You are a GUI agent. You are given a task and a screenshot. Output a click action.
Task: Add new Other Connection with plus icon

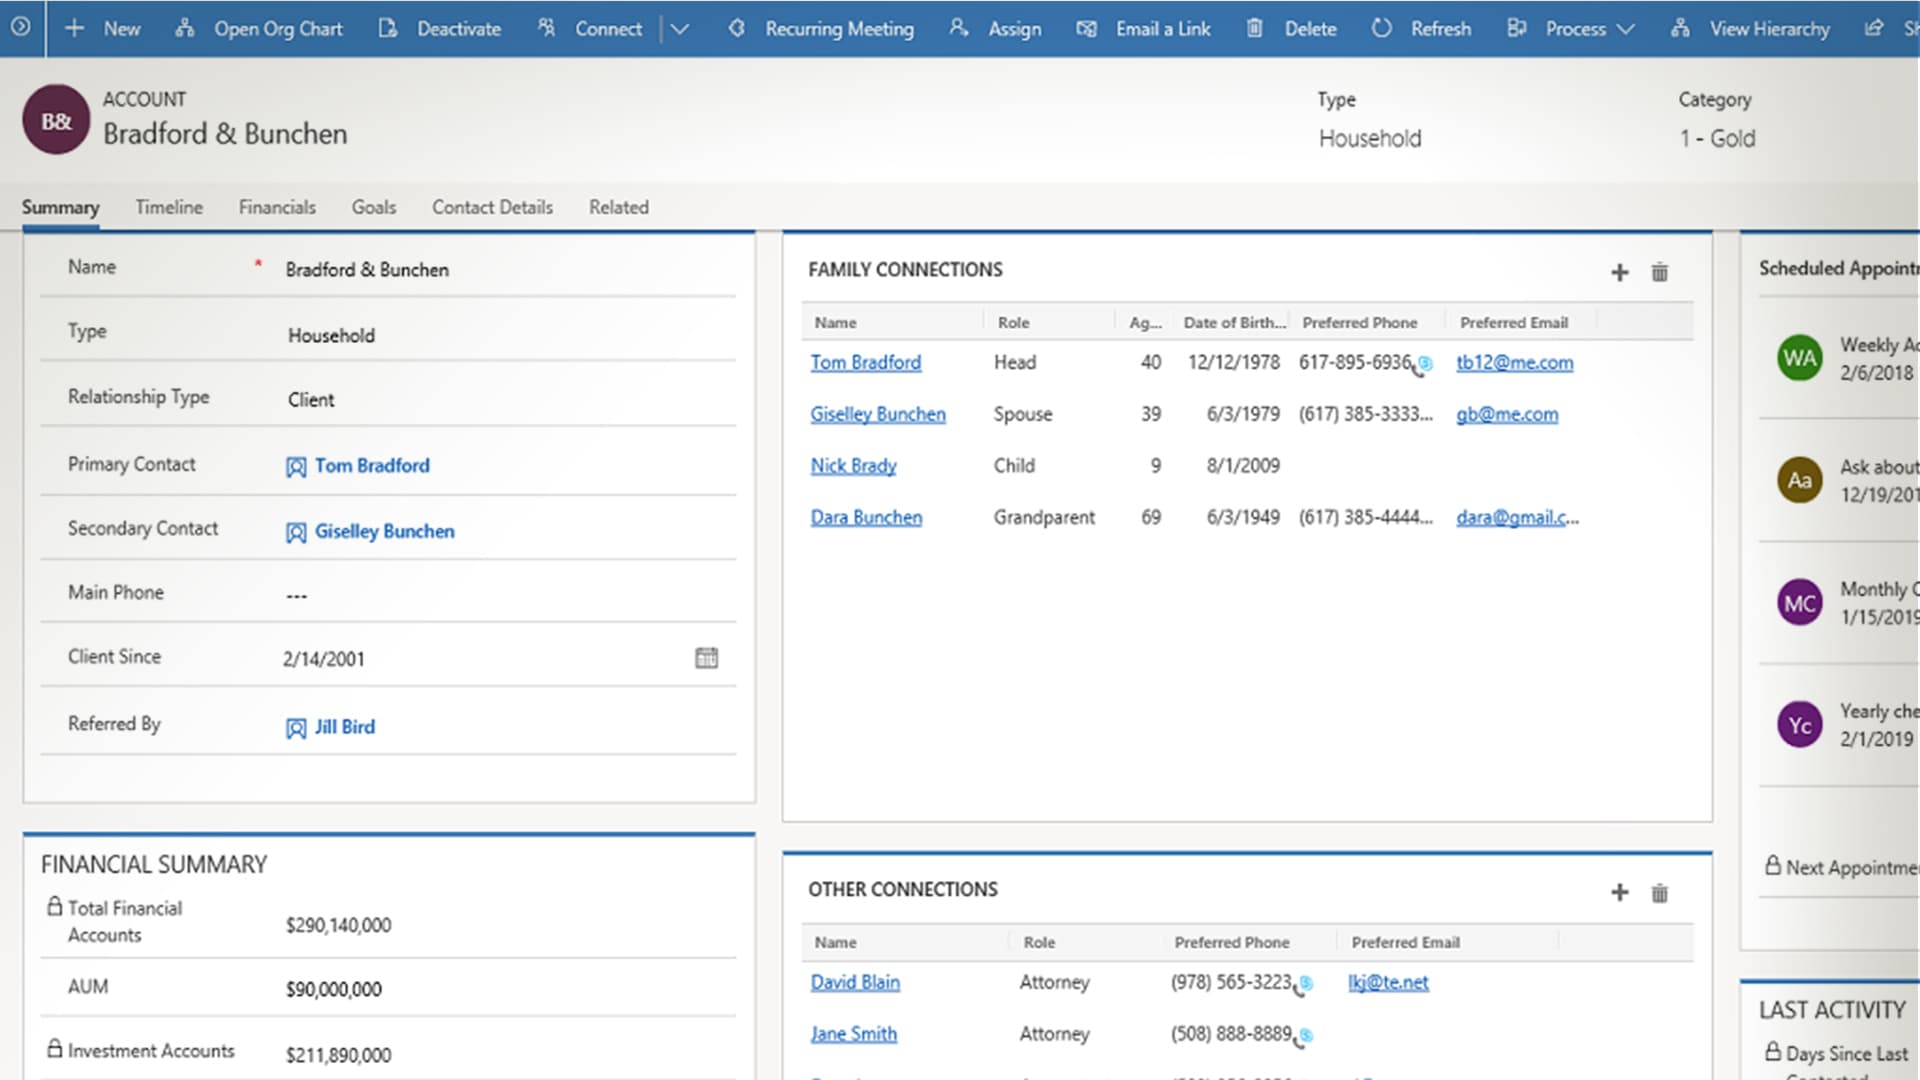(1619, 892)
